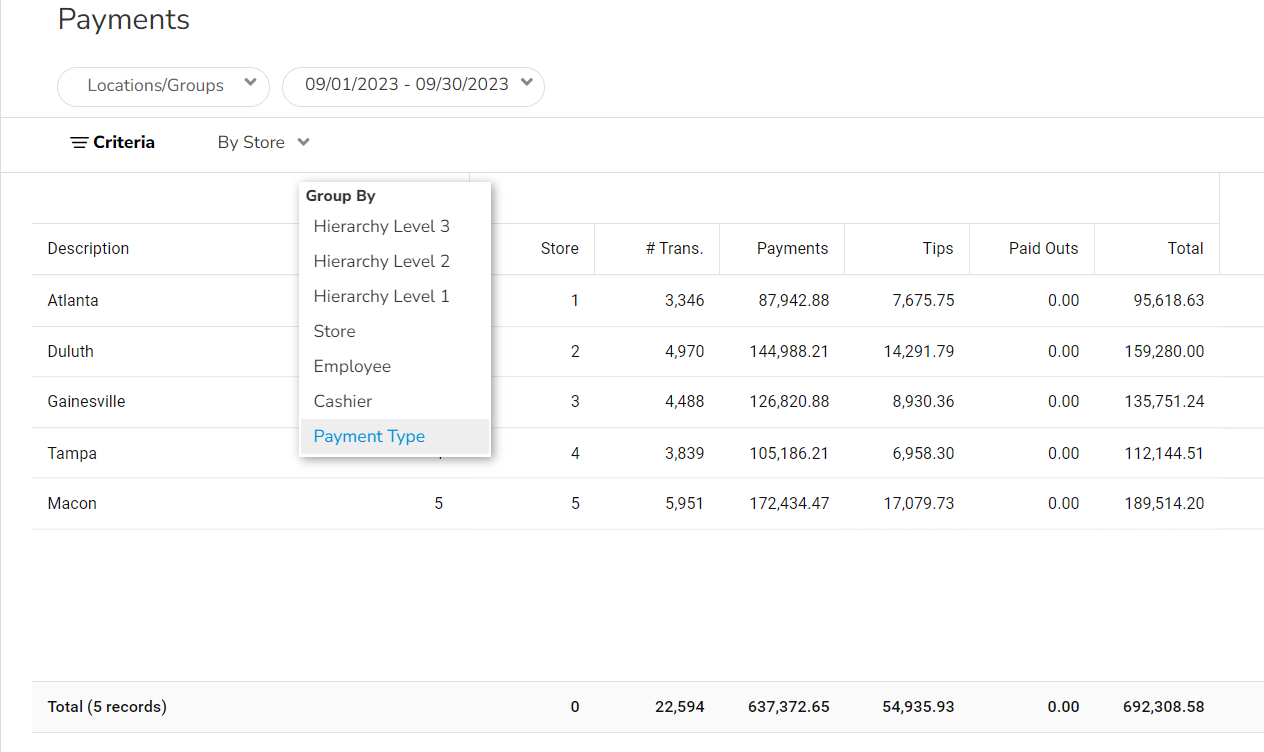Click the Criteria filter icon
The image size is (1264, 752).
point(80,143)
